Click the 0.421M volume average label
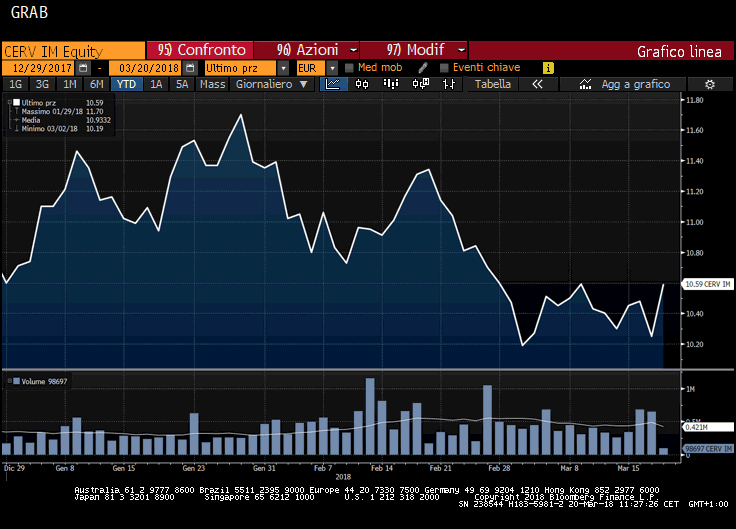 click(707, 427)
